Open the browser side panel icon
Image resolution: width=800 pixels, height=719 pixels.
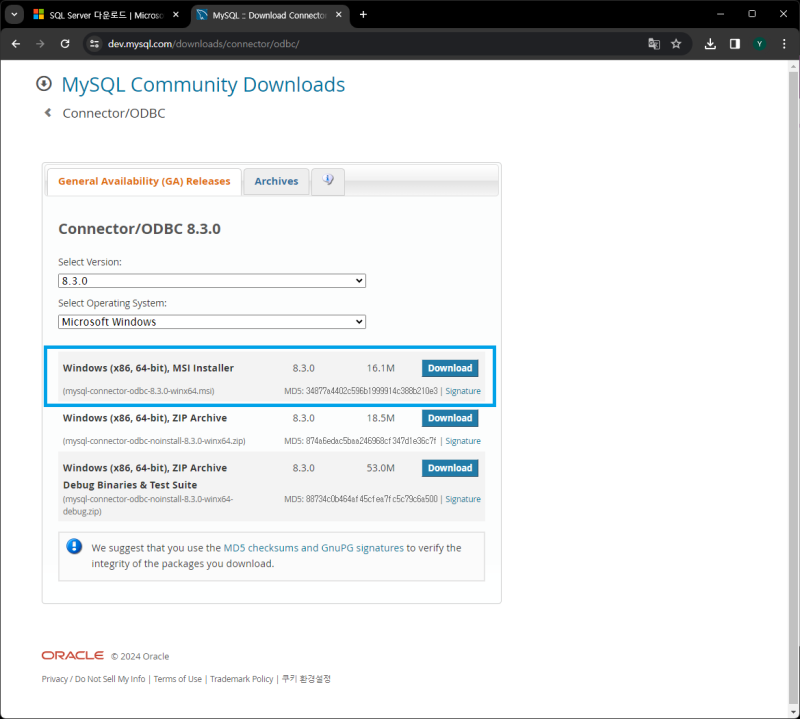coord(735,44)
